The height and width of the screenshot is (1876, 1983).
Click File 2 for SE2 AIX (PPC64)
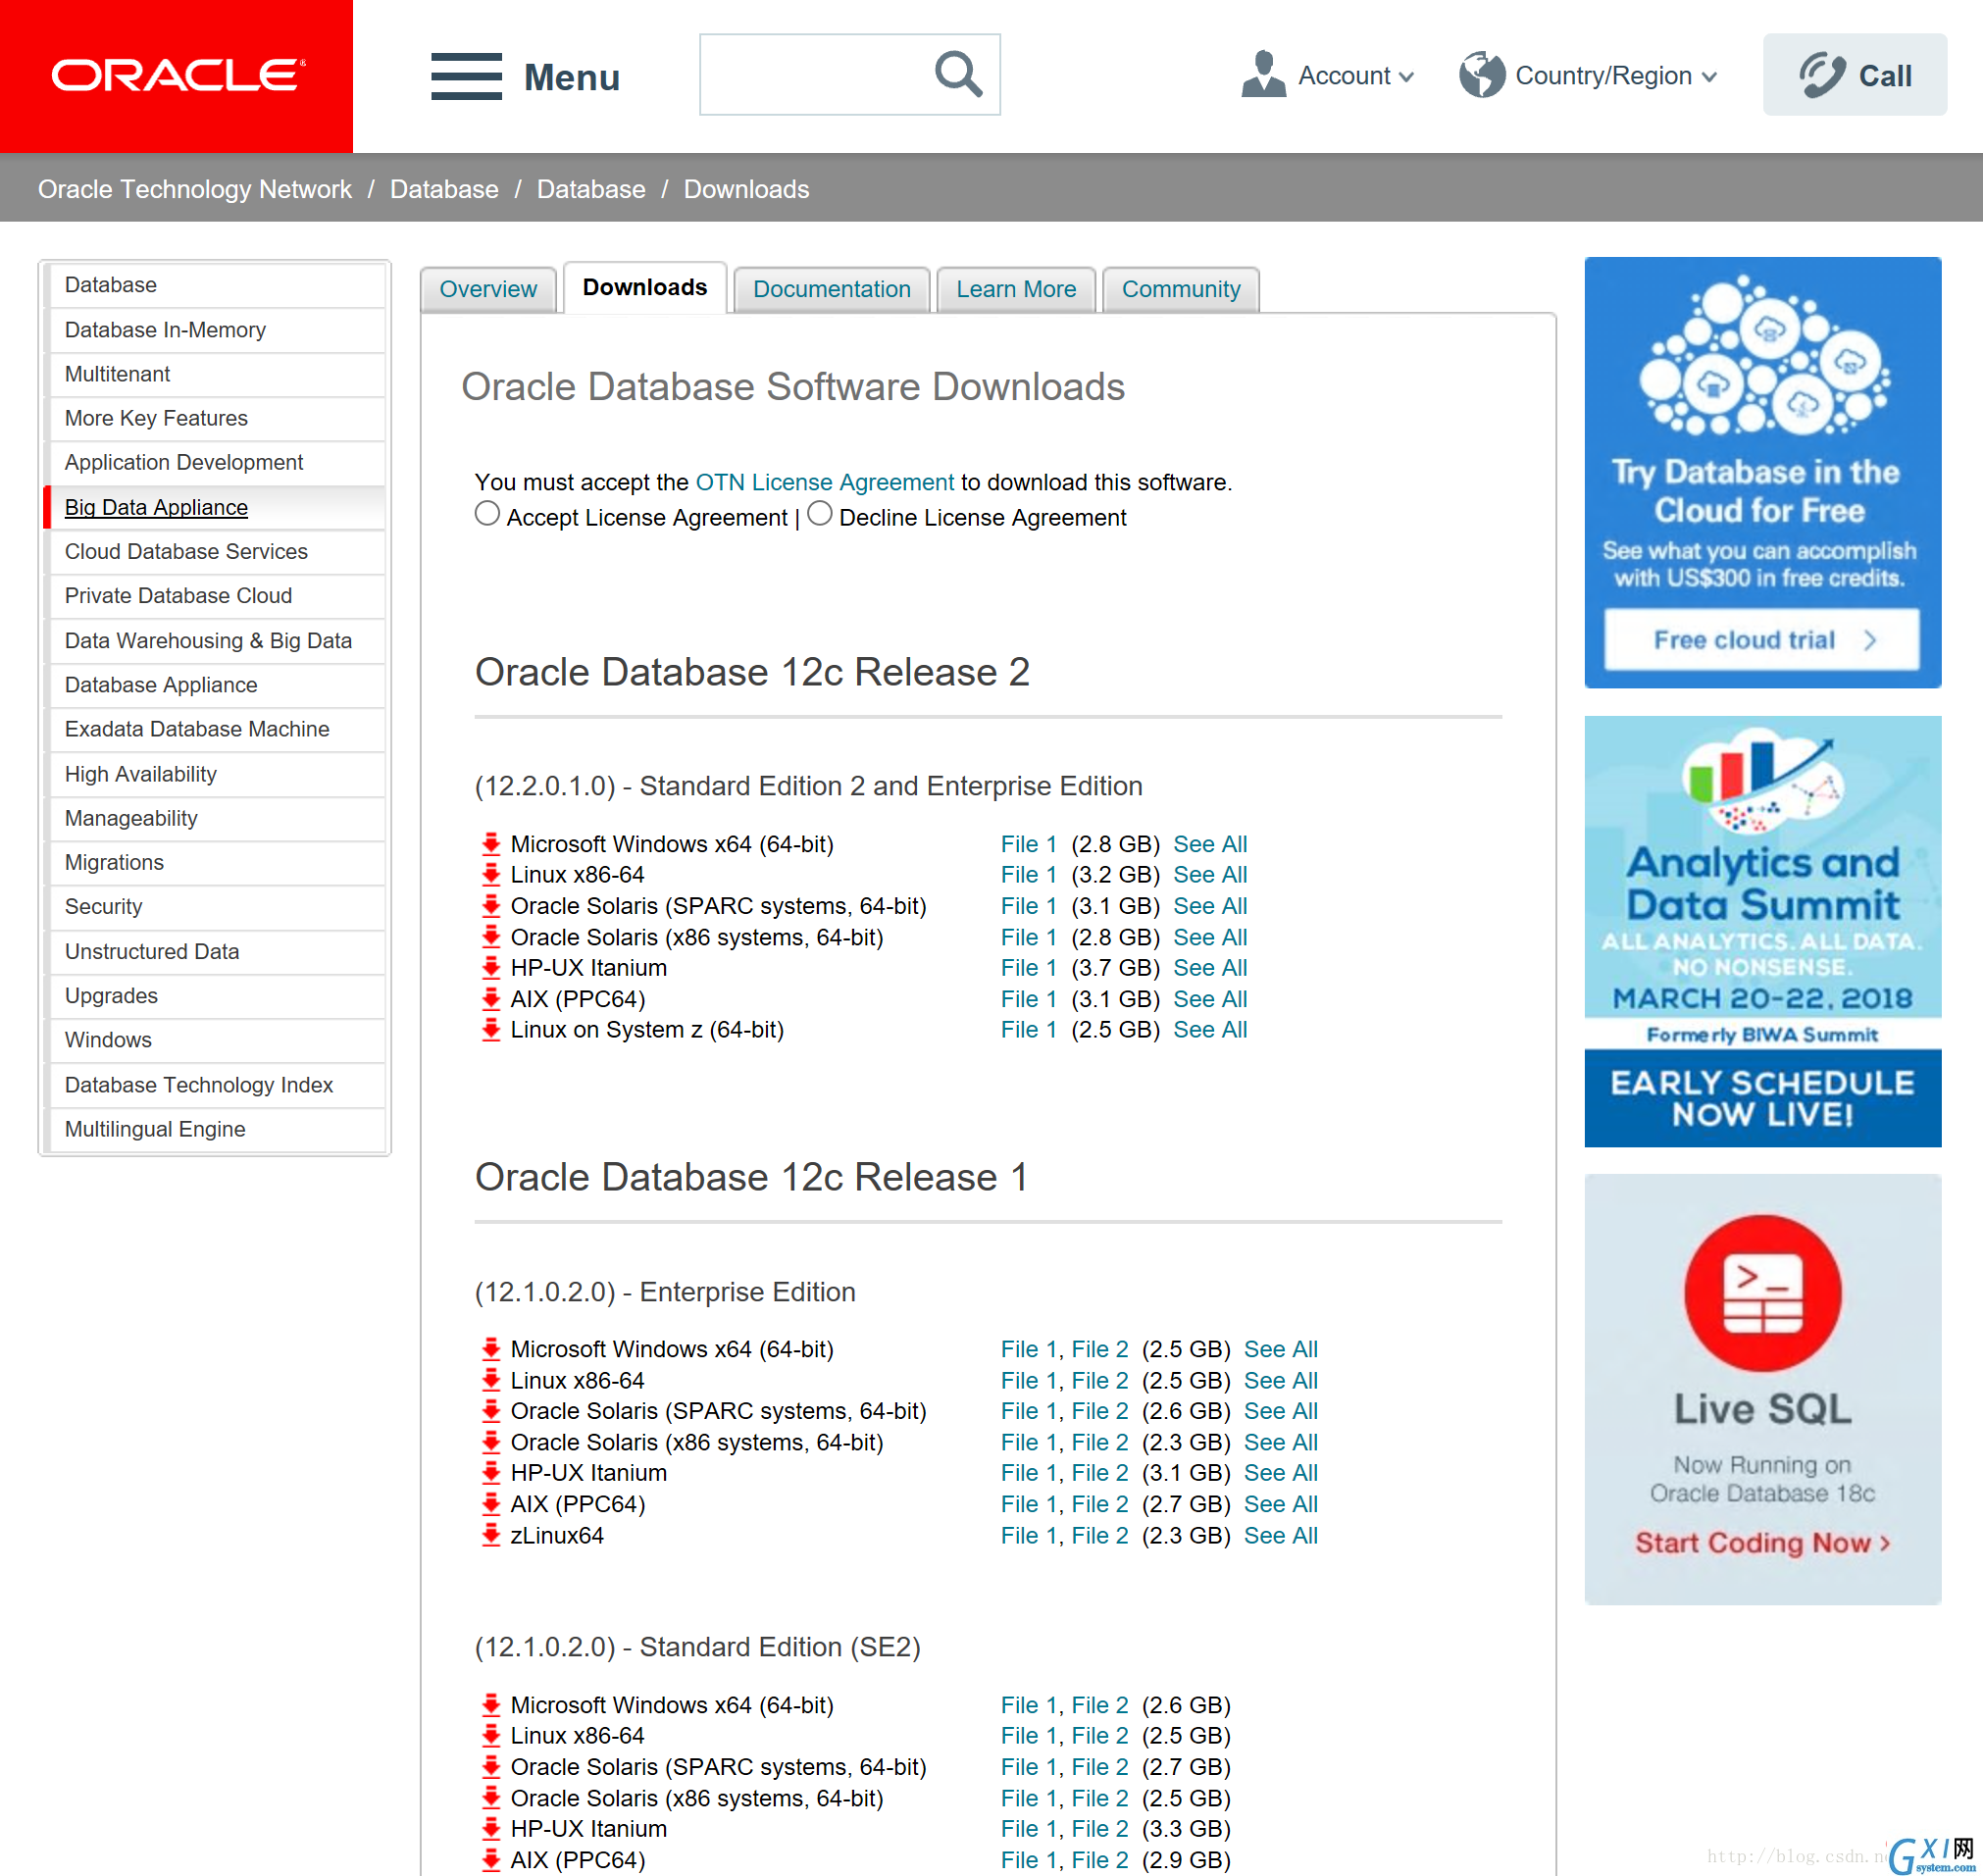(1099, 1860)
